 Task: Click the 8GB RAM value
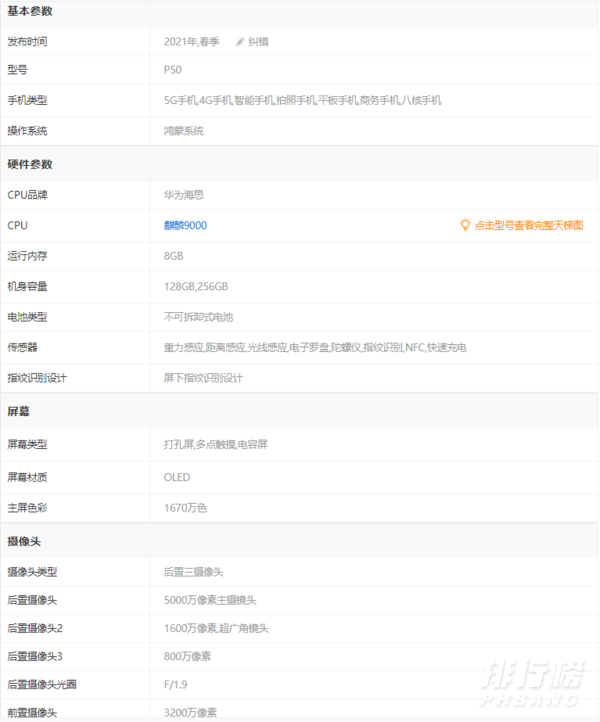(174, 256)
